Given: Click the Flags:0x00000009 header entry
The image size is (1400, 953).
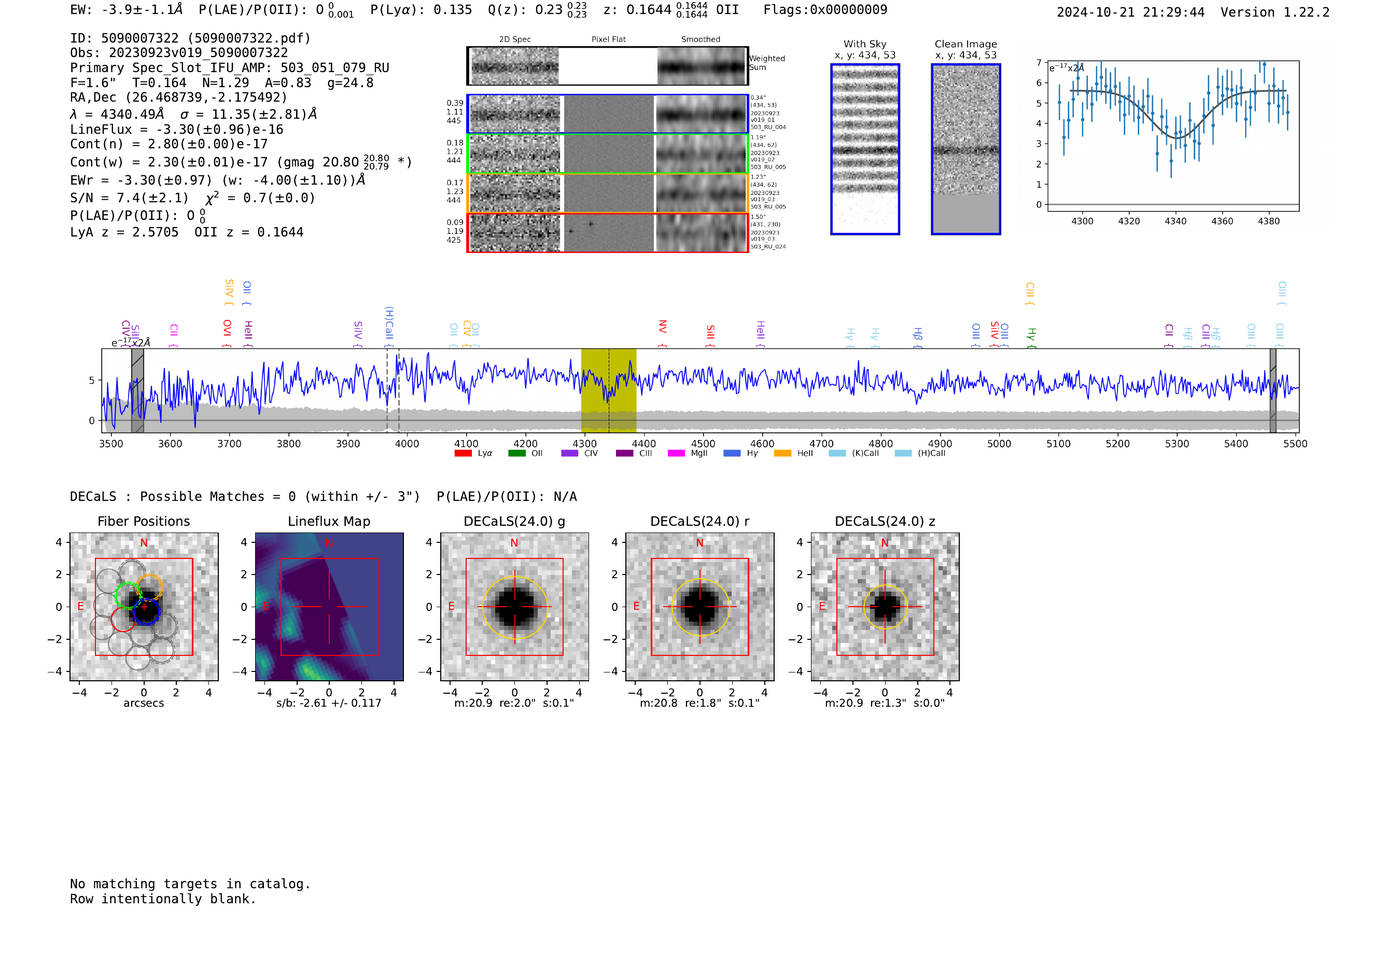Looking at the screenshot, I should 825,10.
